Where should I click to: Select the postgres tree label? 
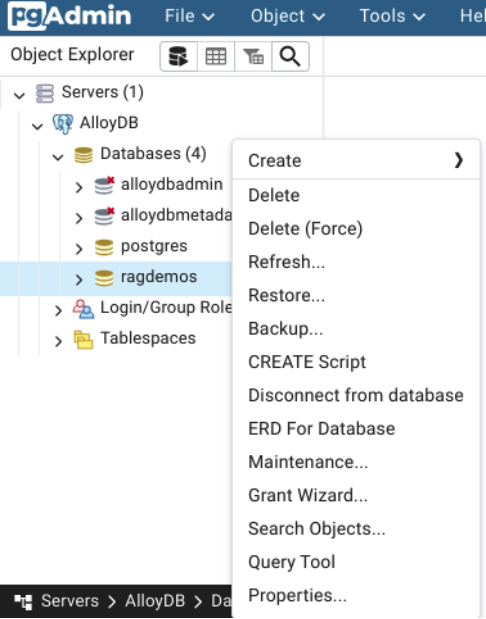click(154, 247)
